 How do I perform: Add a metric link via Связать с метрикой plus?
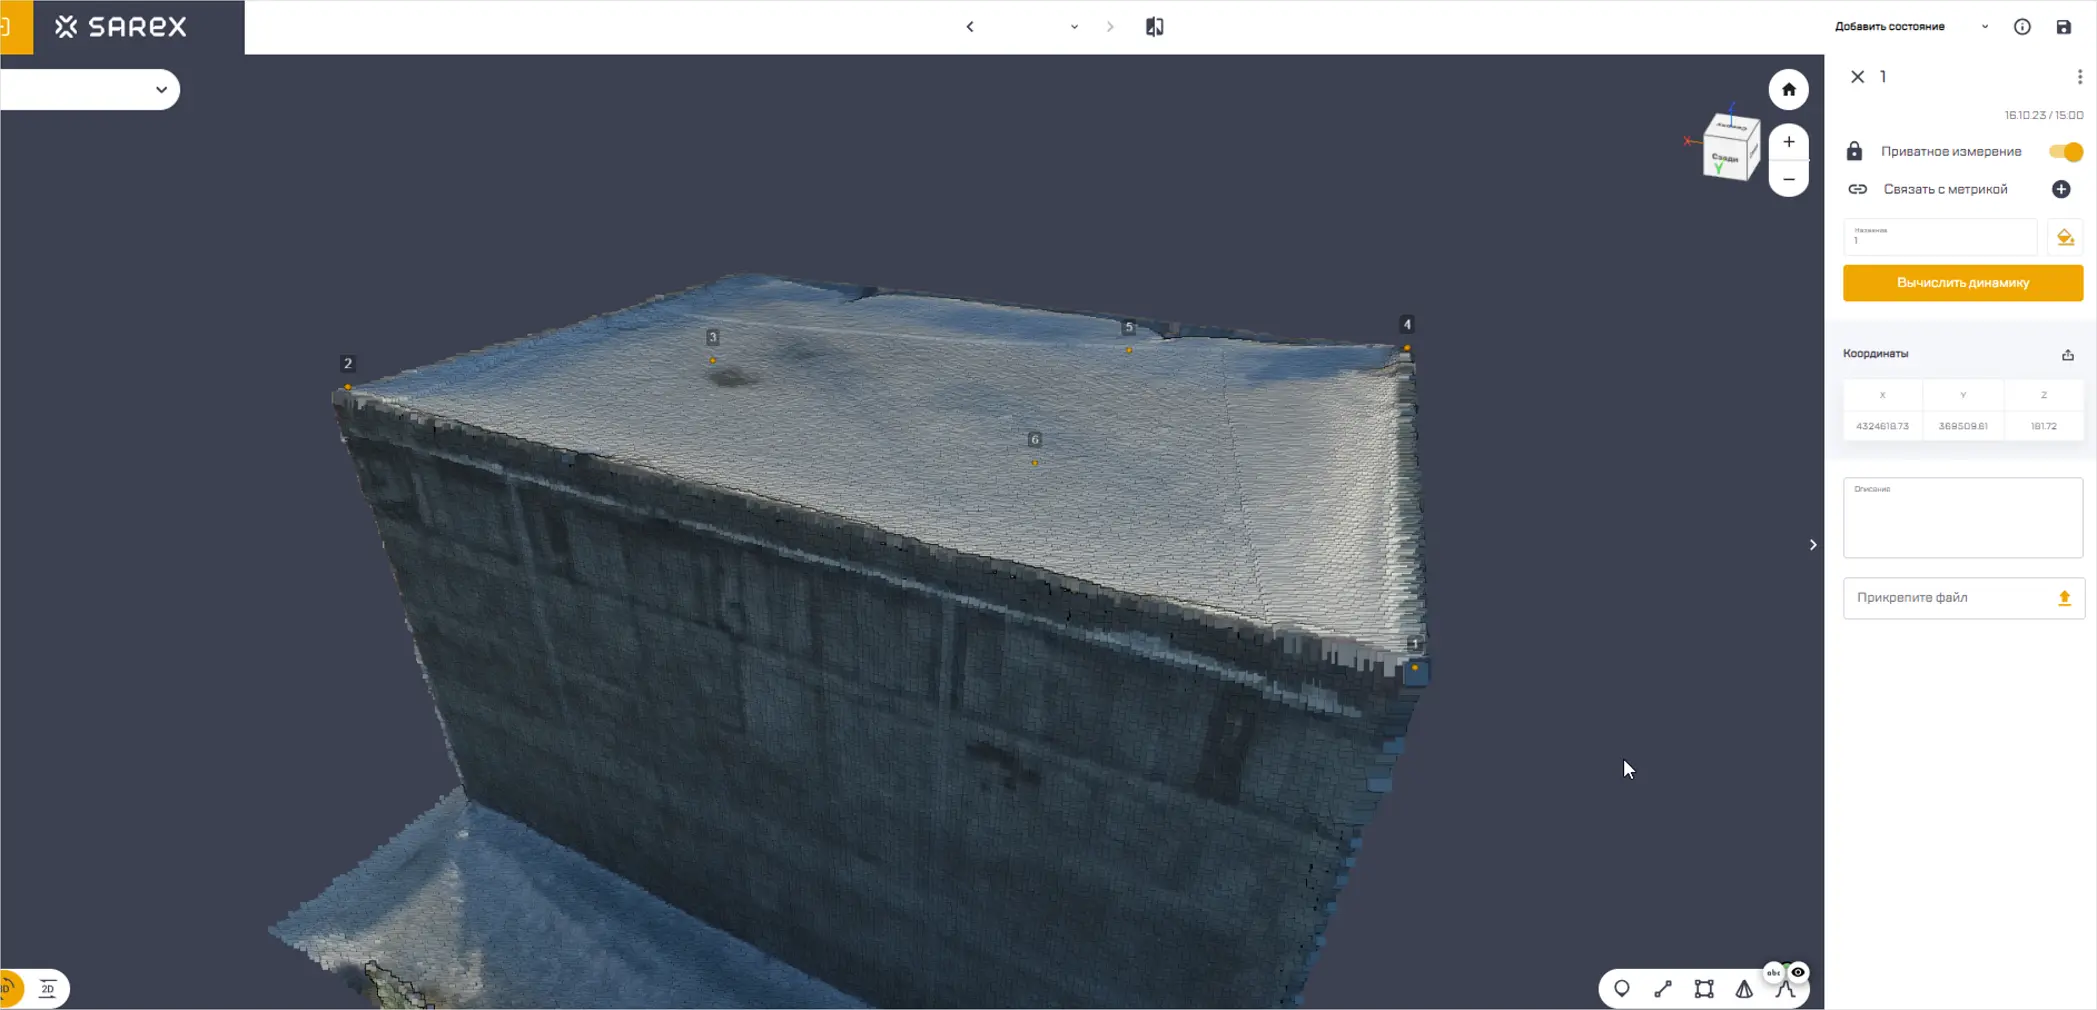pos(2061,189)
